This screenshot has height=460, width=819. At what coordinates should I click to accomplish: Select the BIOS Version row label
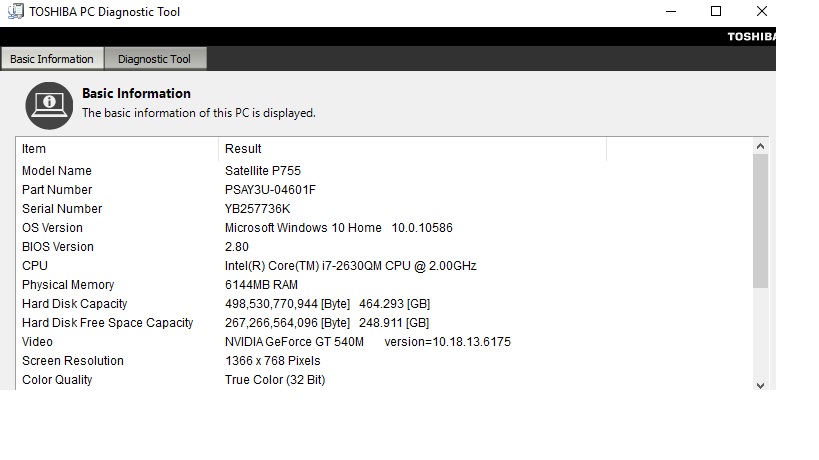[x=58, y=246]
